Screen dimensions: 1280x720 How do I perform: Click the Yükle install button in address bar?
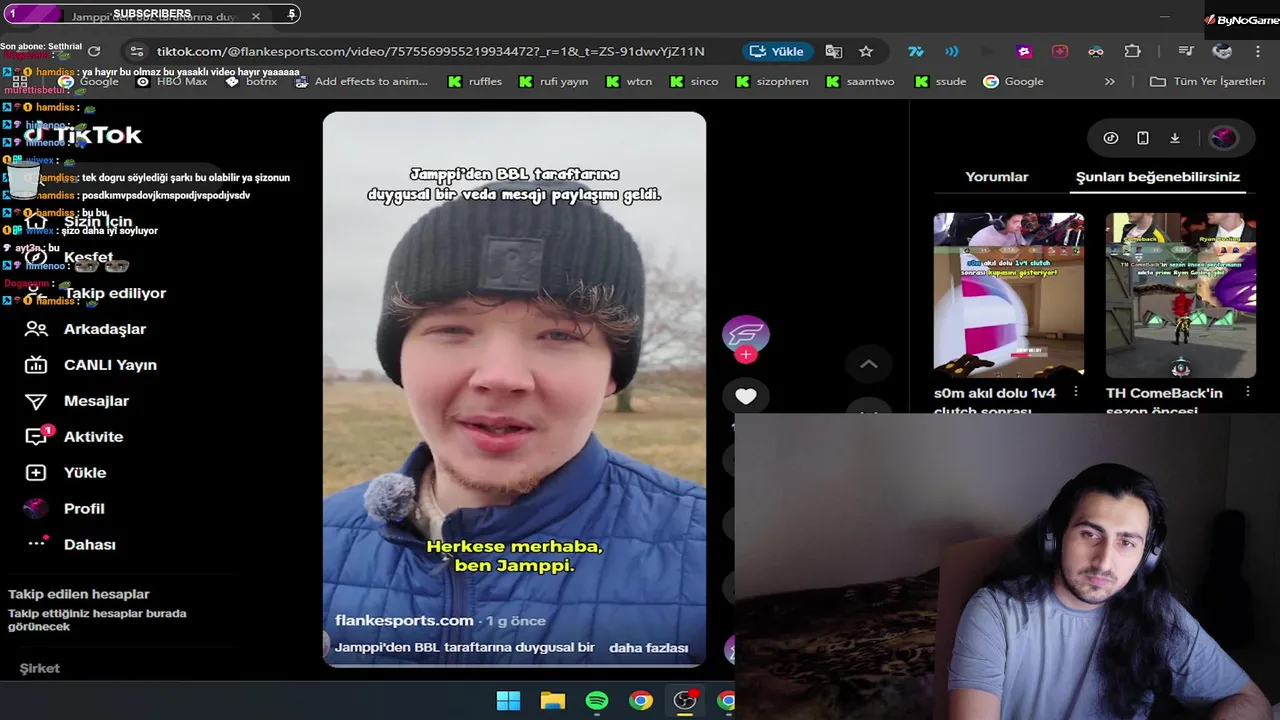(777, 51)
